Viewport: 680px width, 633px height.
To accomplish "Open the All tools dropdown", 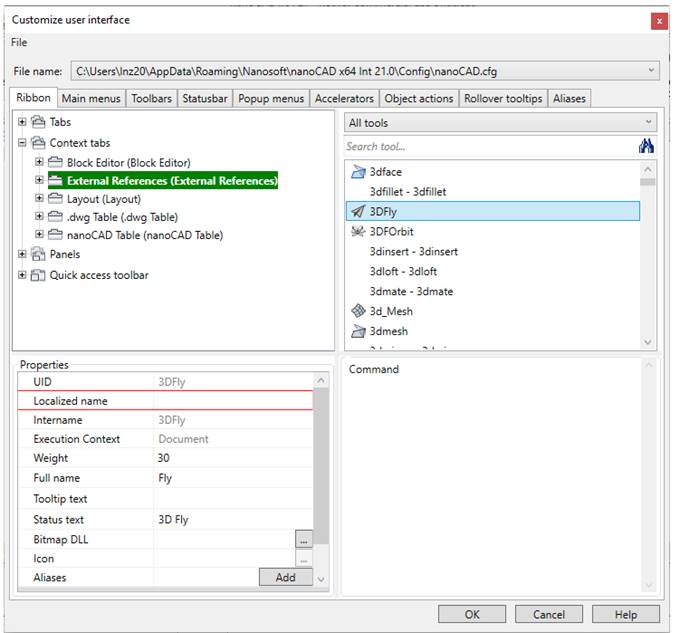I will (x=500, y=123).
